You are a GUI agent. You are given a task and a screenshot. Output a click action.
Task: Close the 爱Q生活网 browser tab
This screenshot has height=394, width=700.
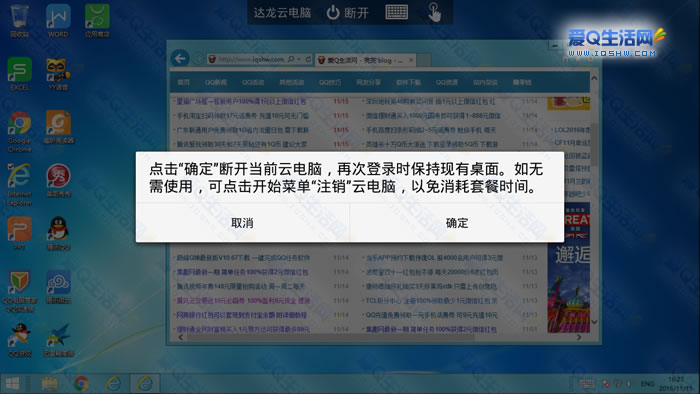point(411,60)
